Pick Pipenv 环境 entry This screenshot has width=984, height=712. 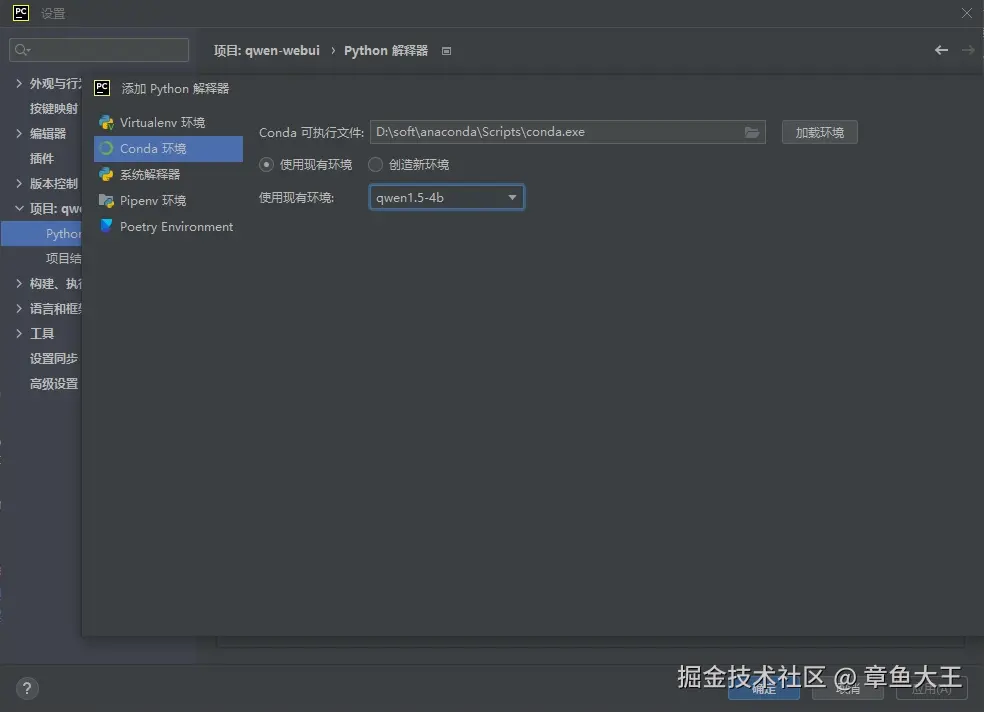pos(168,201)
